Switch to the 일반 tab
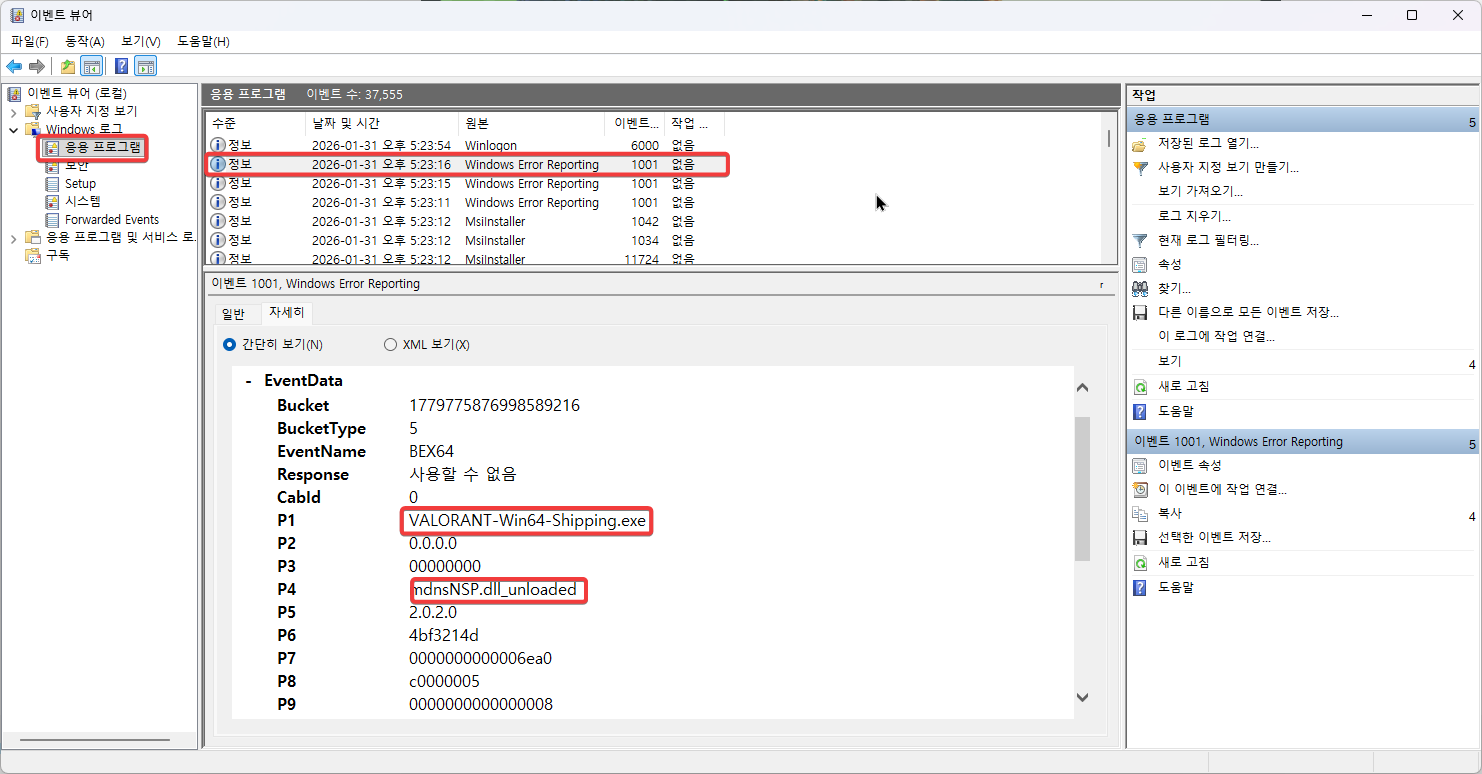 (233, 314)
